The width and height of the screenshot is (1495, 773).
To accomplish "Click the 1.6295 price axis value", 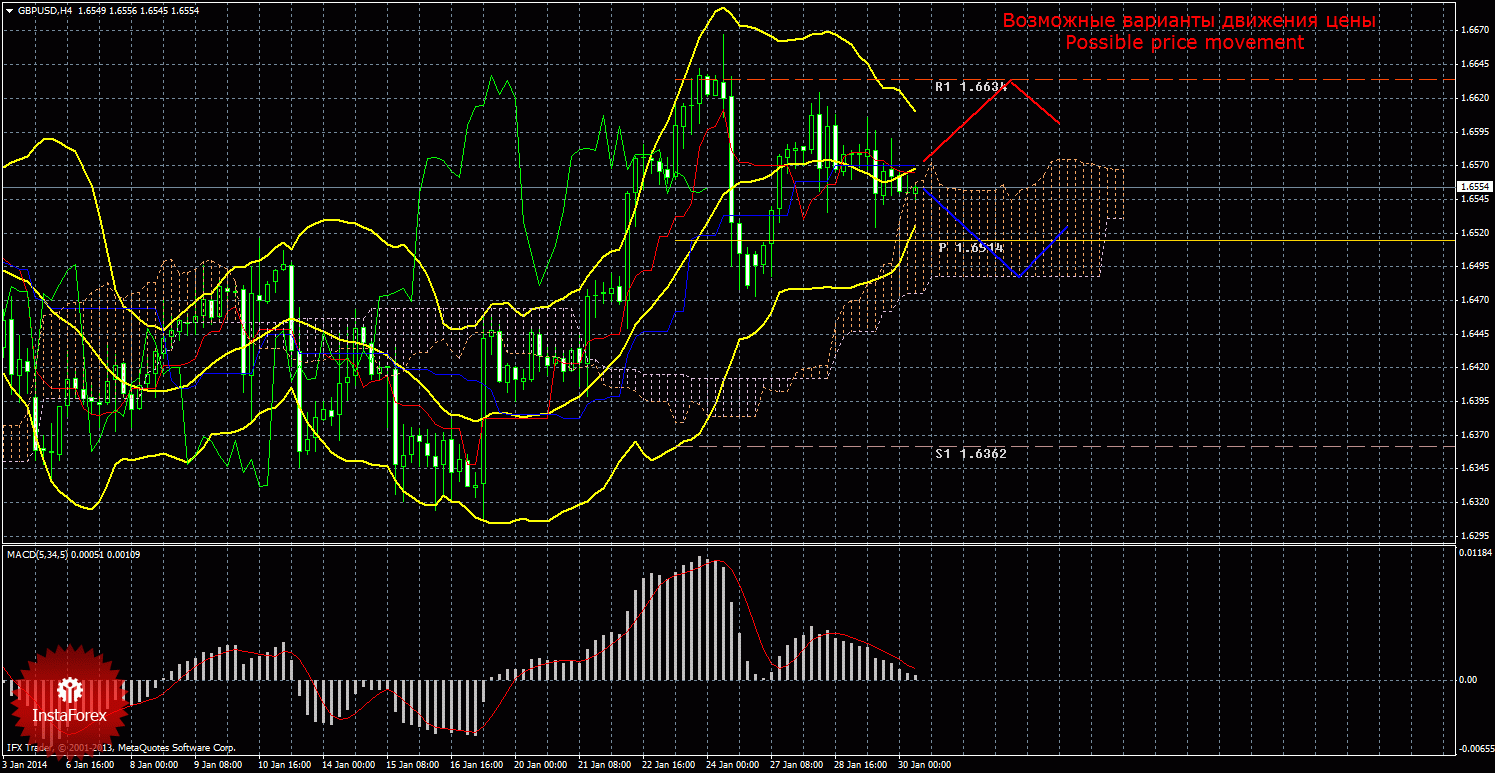I will tap(1475, 536).
